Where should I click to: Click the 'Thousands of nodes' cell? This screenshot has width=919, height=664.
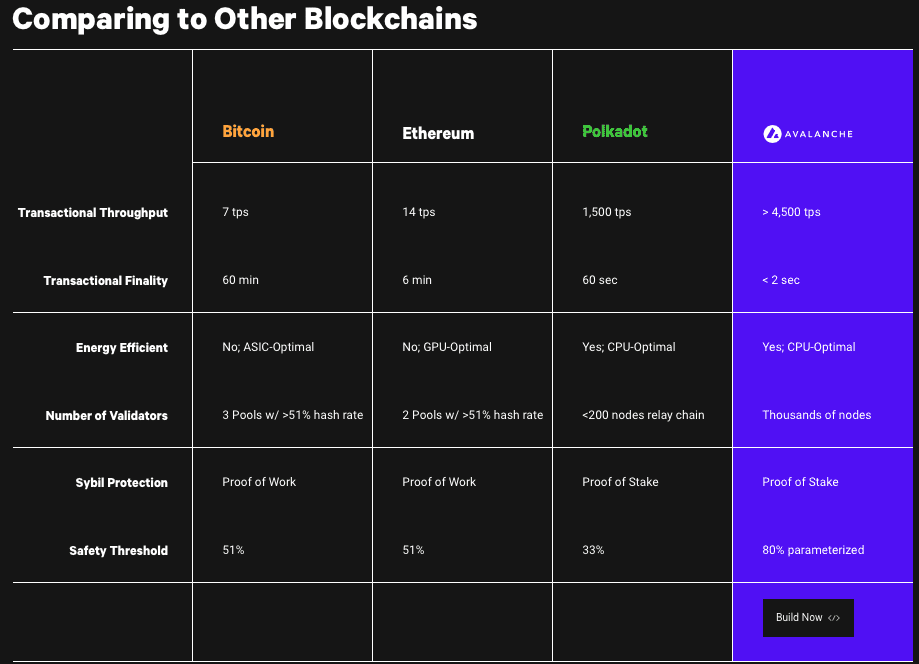tap(817, 415)
